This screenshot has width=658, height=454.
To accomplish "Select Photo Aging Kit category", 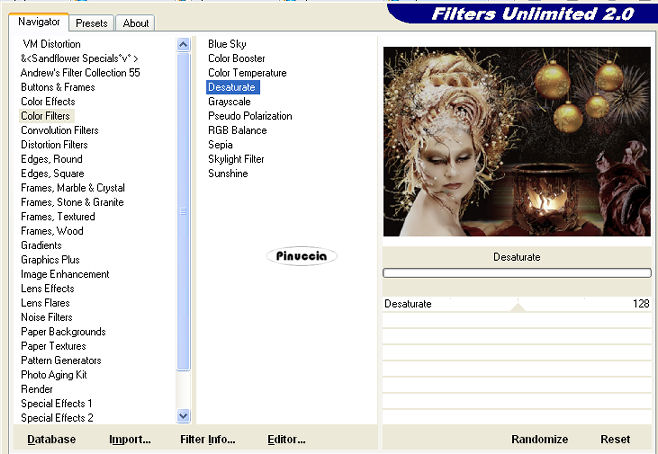I will pos(54,375).
